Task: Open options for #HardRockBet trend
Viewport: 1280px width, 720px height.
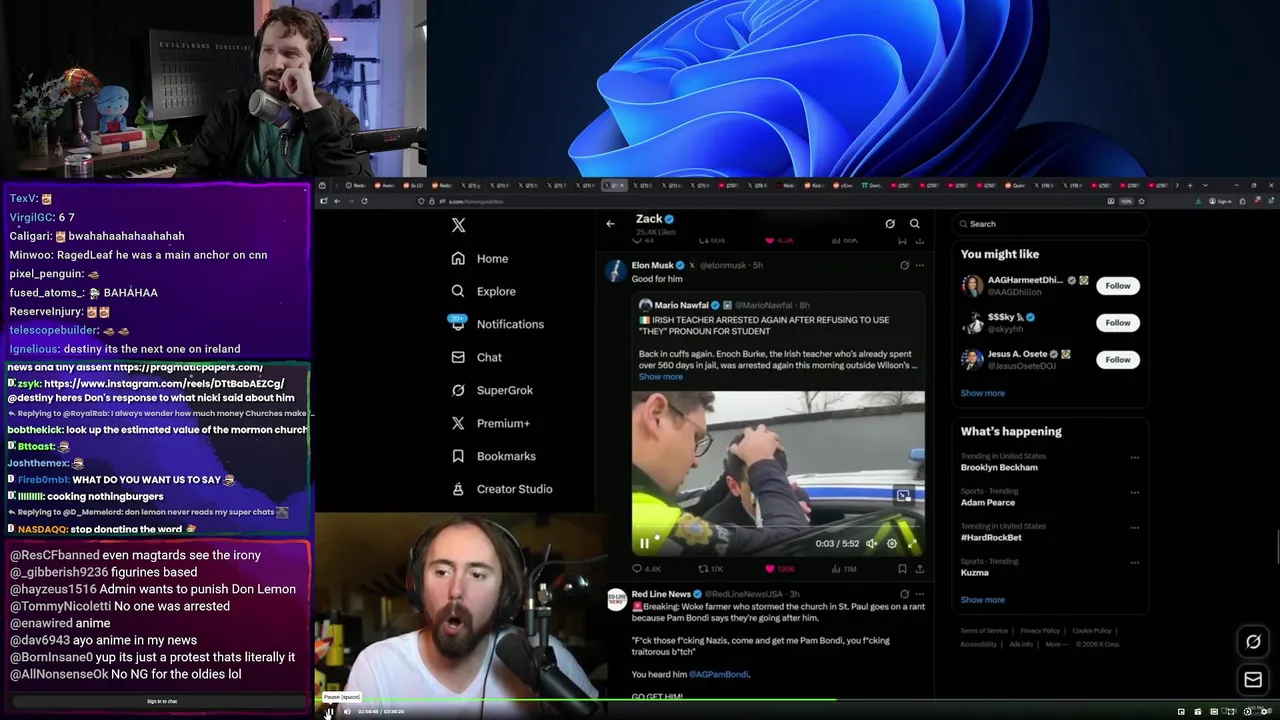Action: click(1134, 528)
